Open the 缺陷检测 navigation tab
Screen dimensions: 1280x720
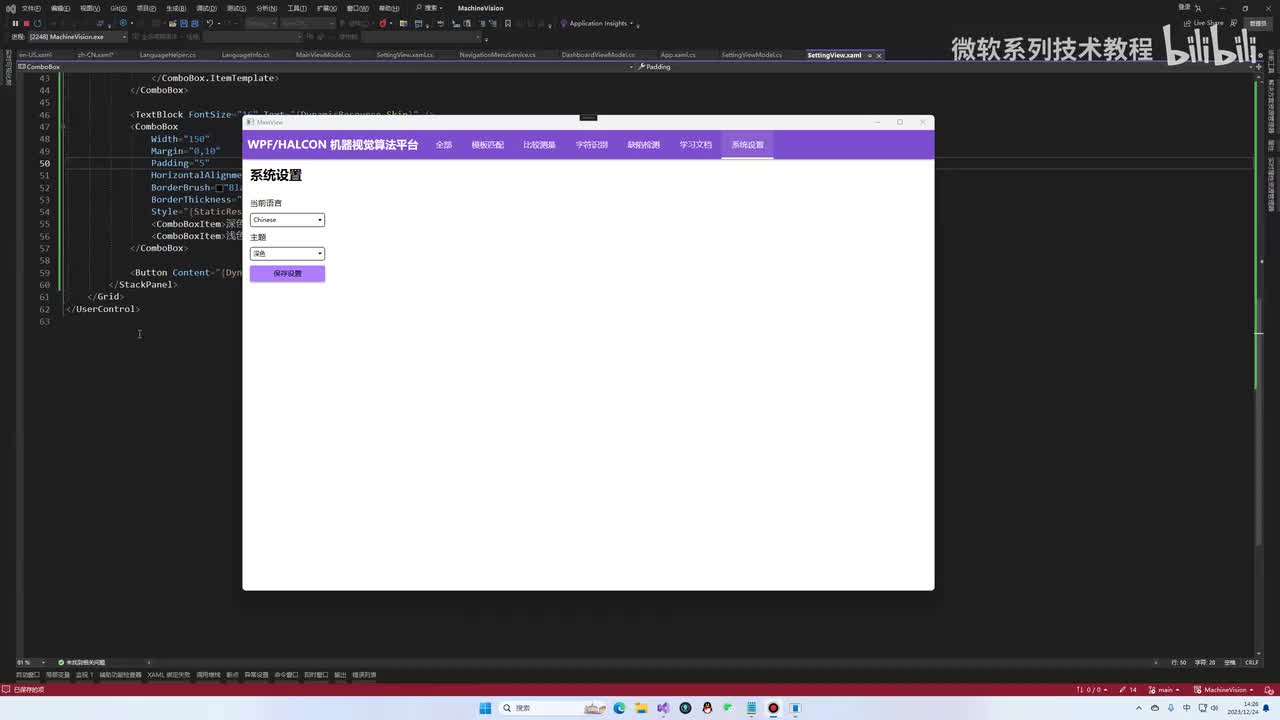click(644, 145)
